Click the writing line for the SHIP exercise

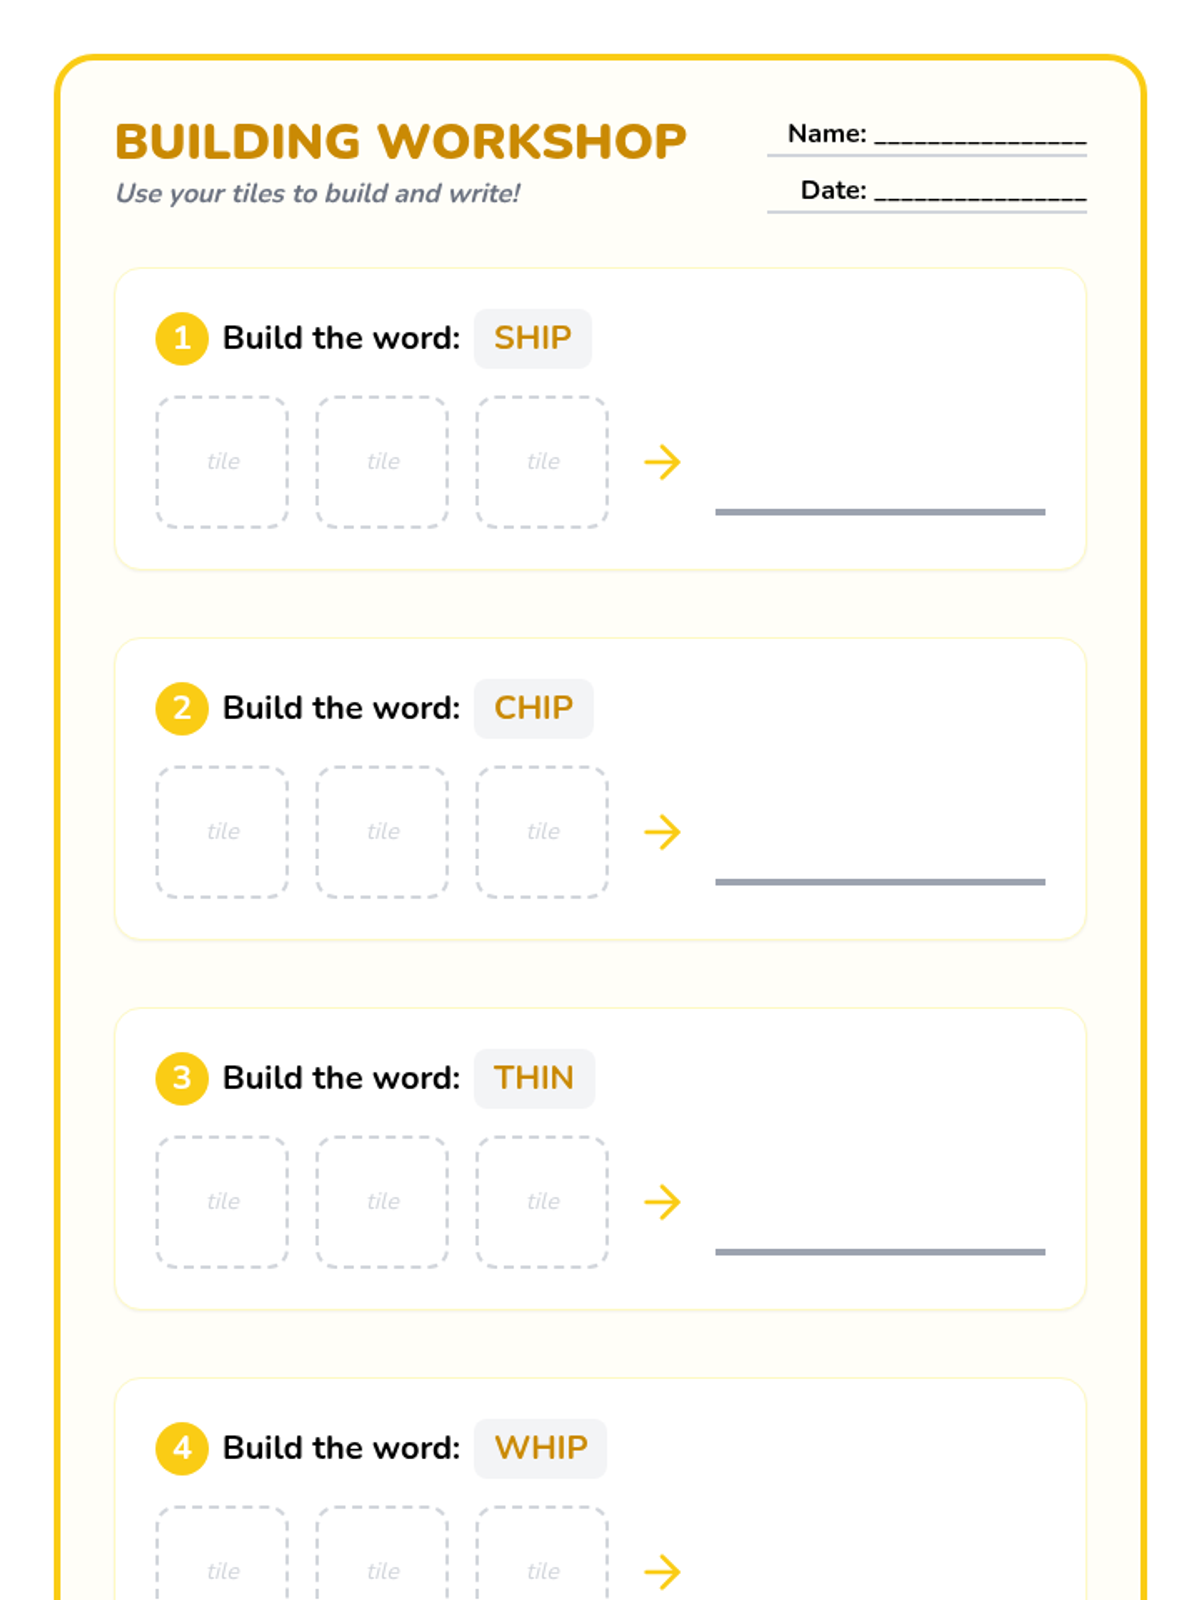click(x=880, y=511)
